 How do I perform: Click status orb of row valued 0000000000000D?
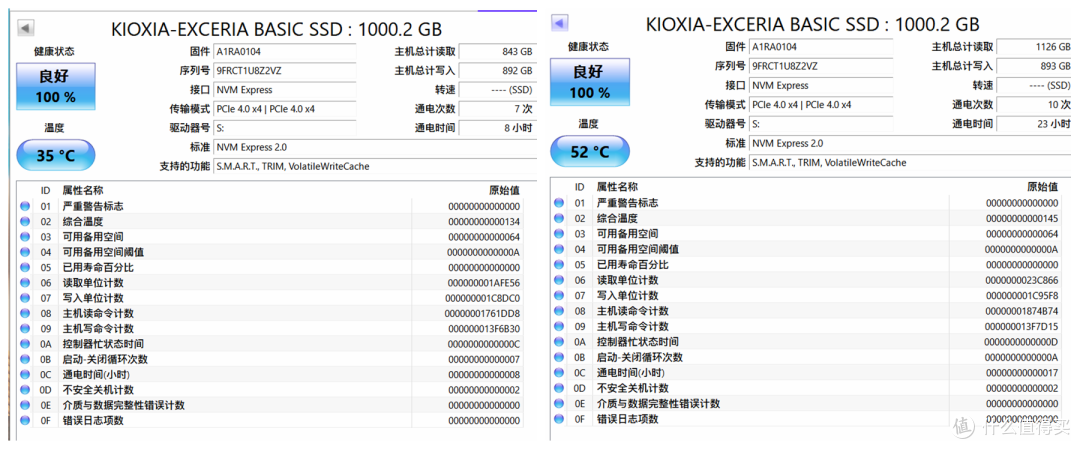click(x=559, y=342)
